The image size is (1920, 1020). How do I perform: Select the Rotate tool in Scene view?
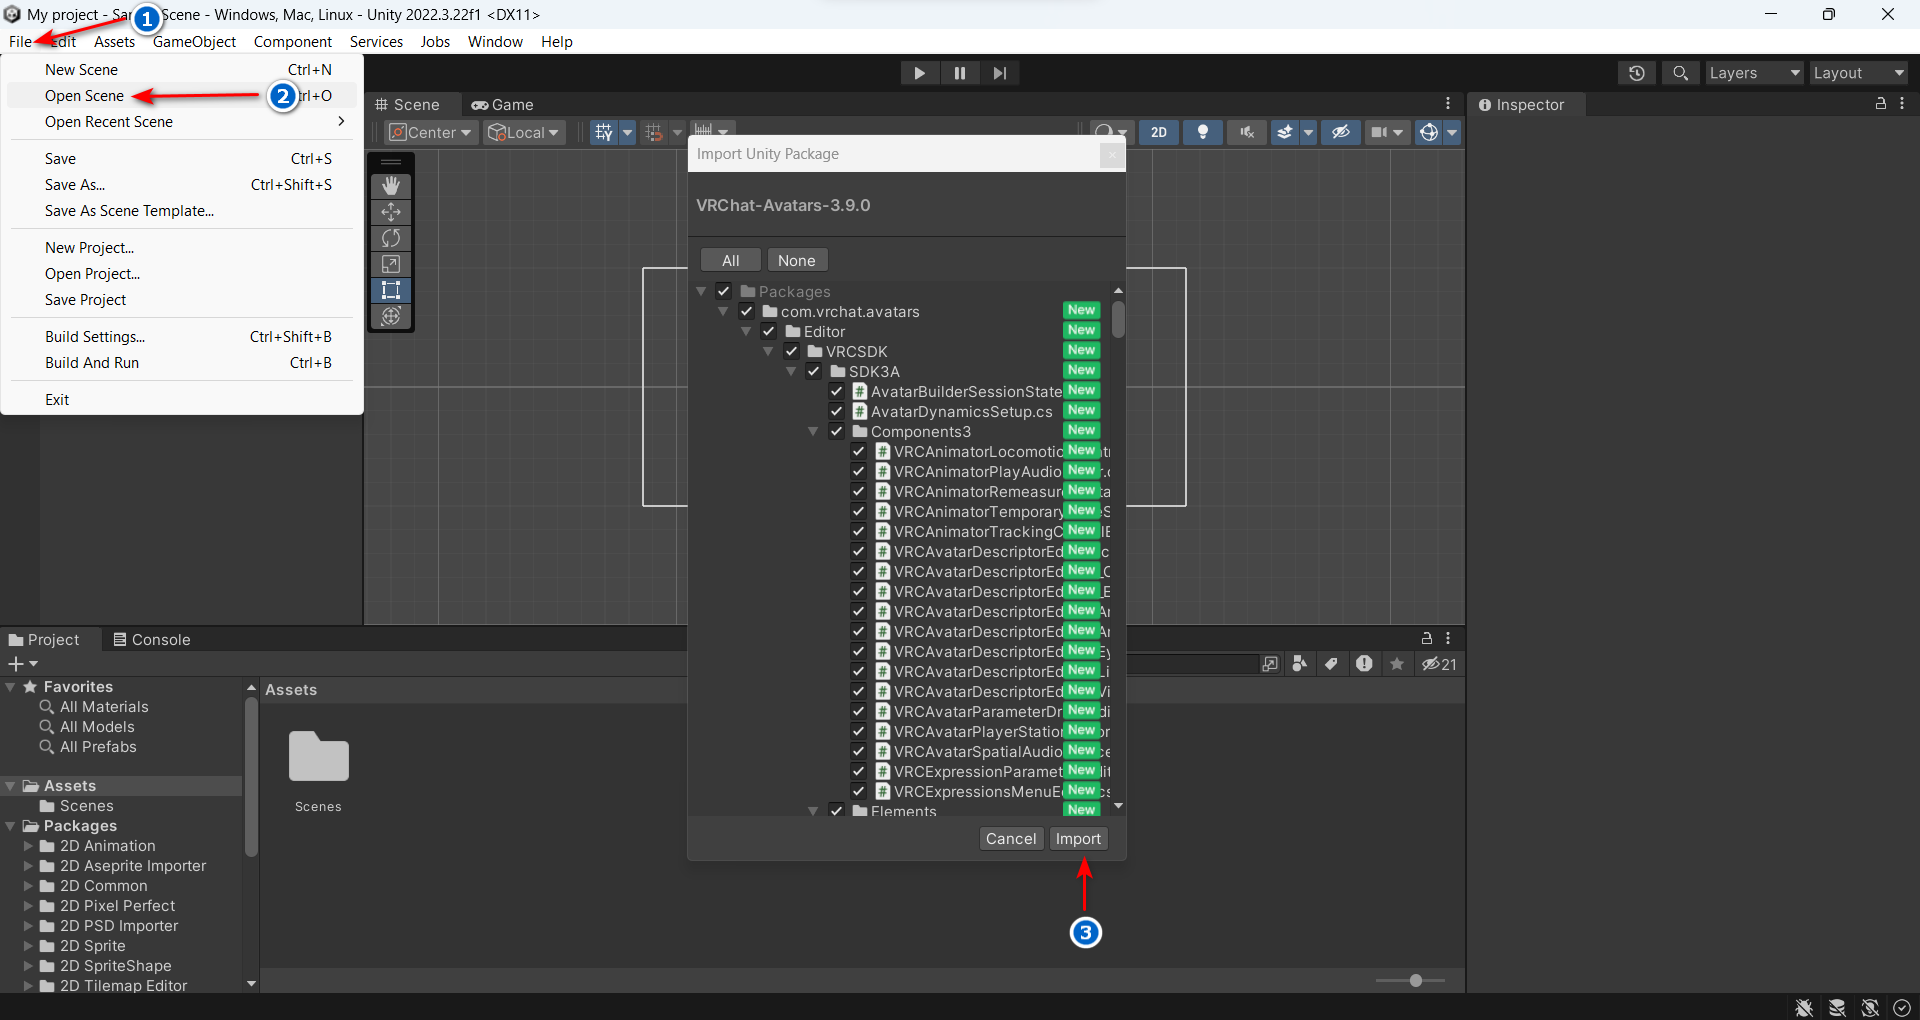point(391,238)
